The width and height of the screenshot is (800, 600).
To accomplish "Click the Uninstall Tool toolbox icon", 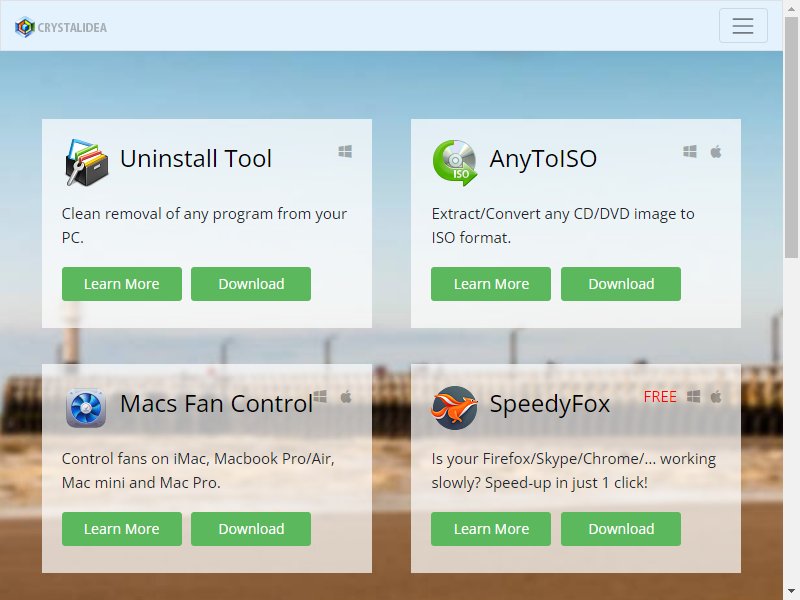I will pyautogui.click(x=87, y=162).
